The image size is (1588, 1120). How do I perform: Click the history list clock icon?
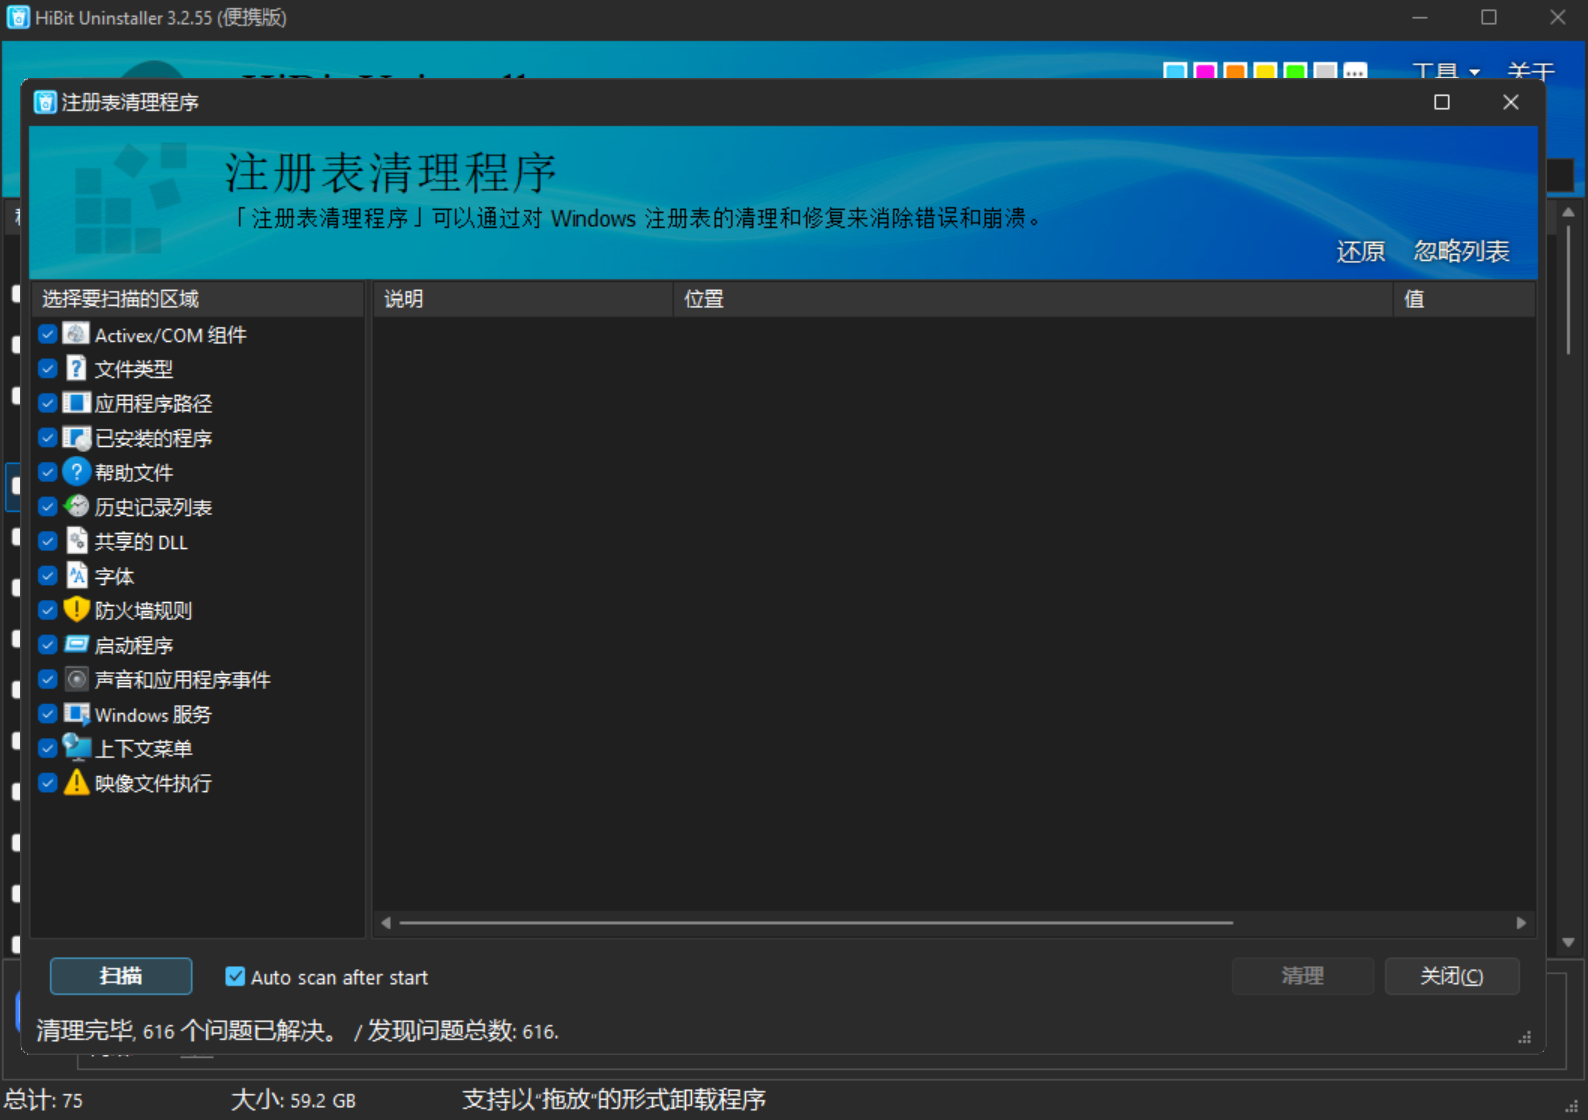coord(76,507)
